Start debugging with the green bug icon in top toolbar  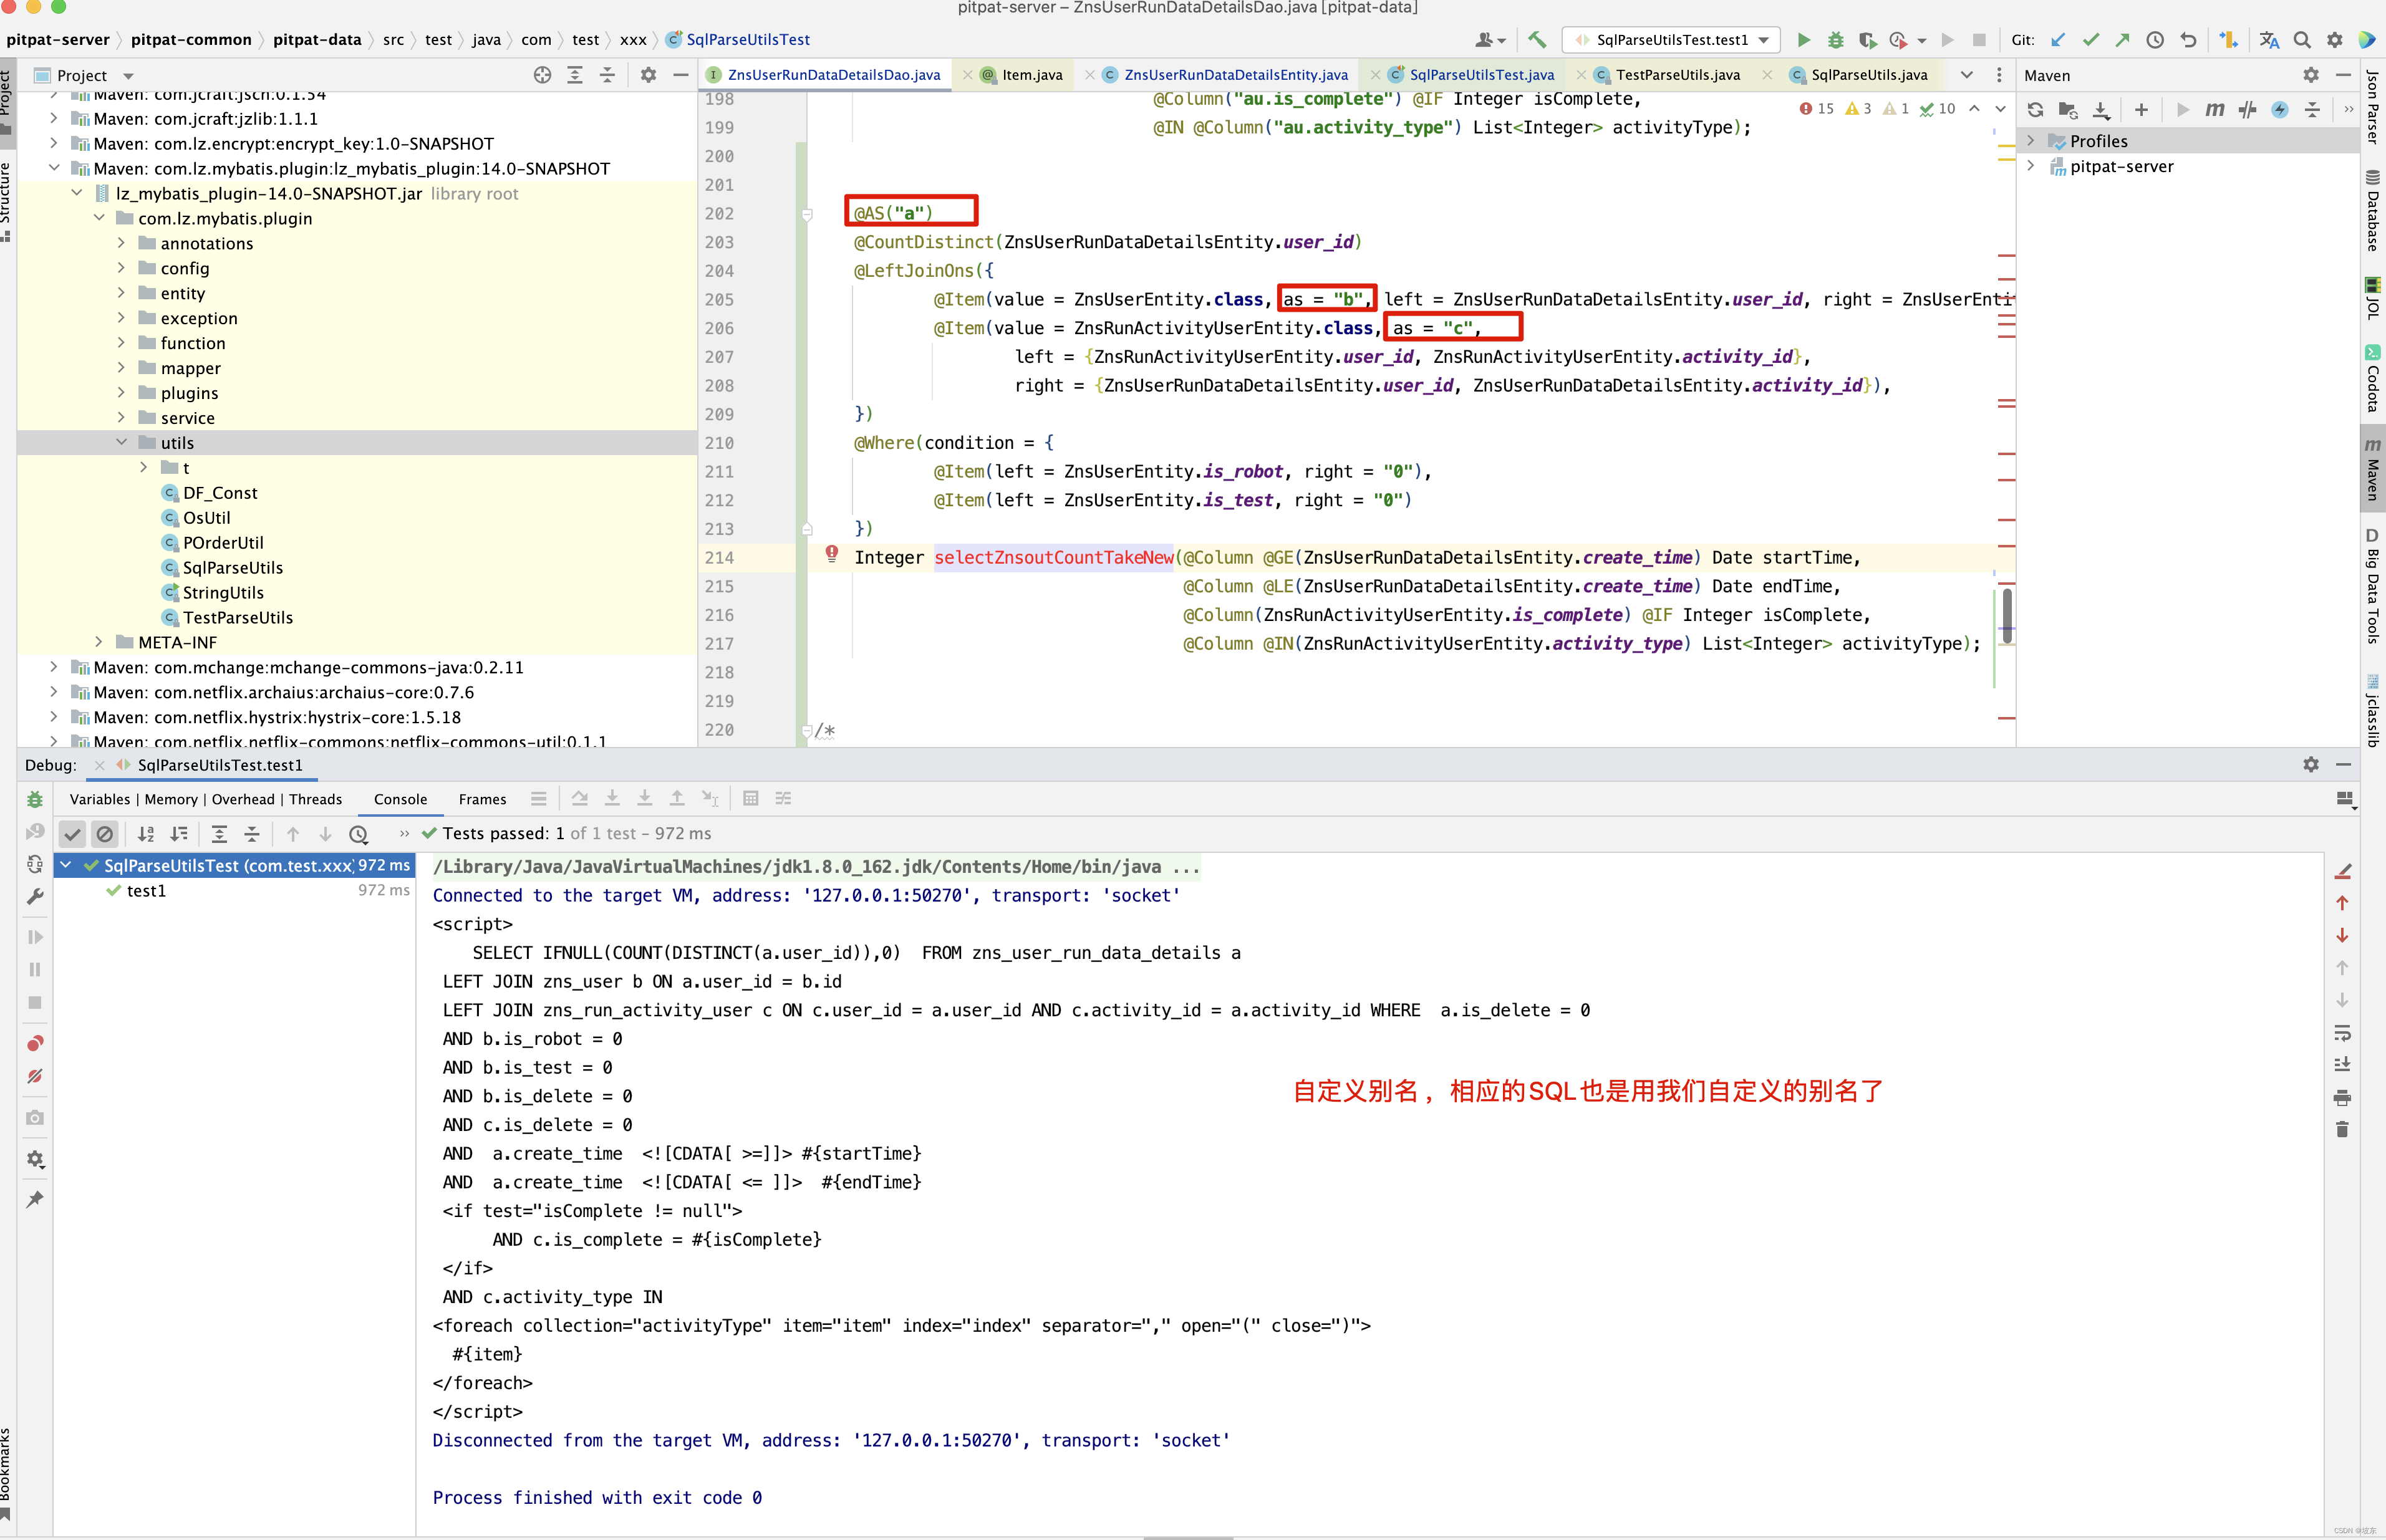(x=1835, y=40)
